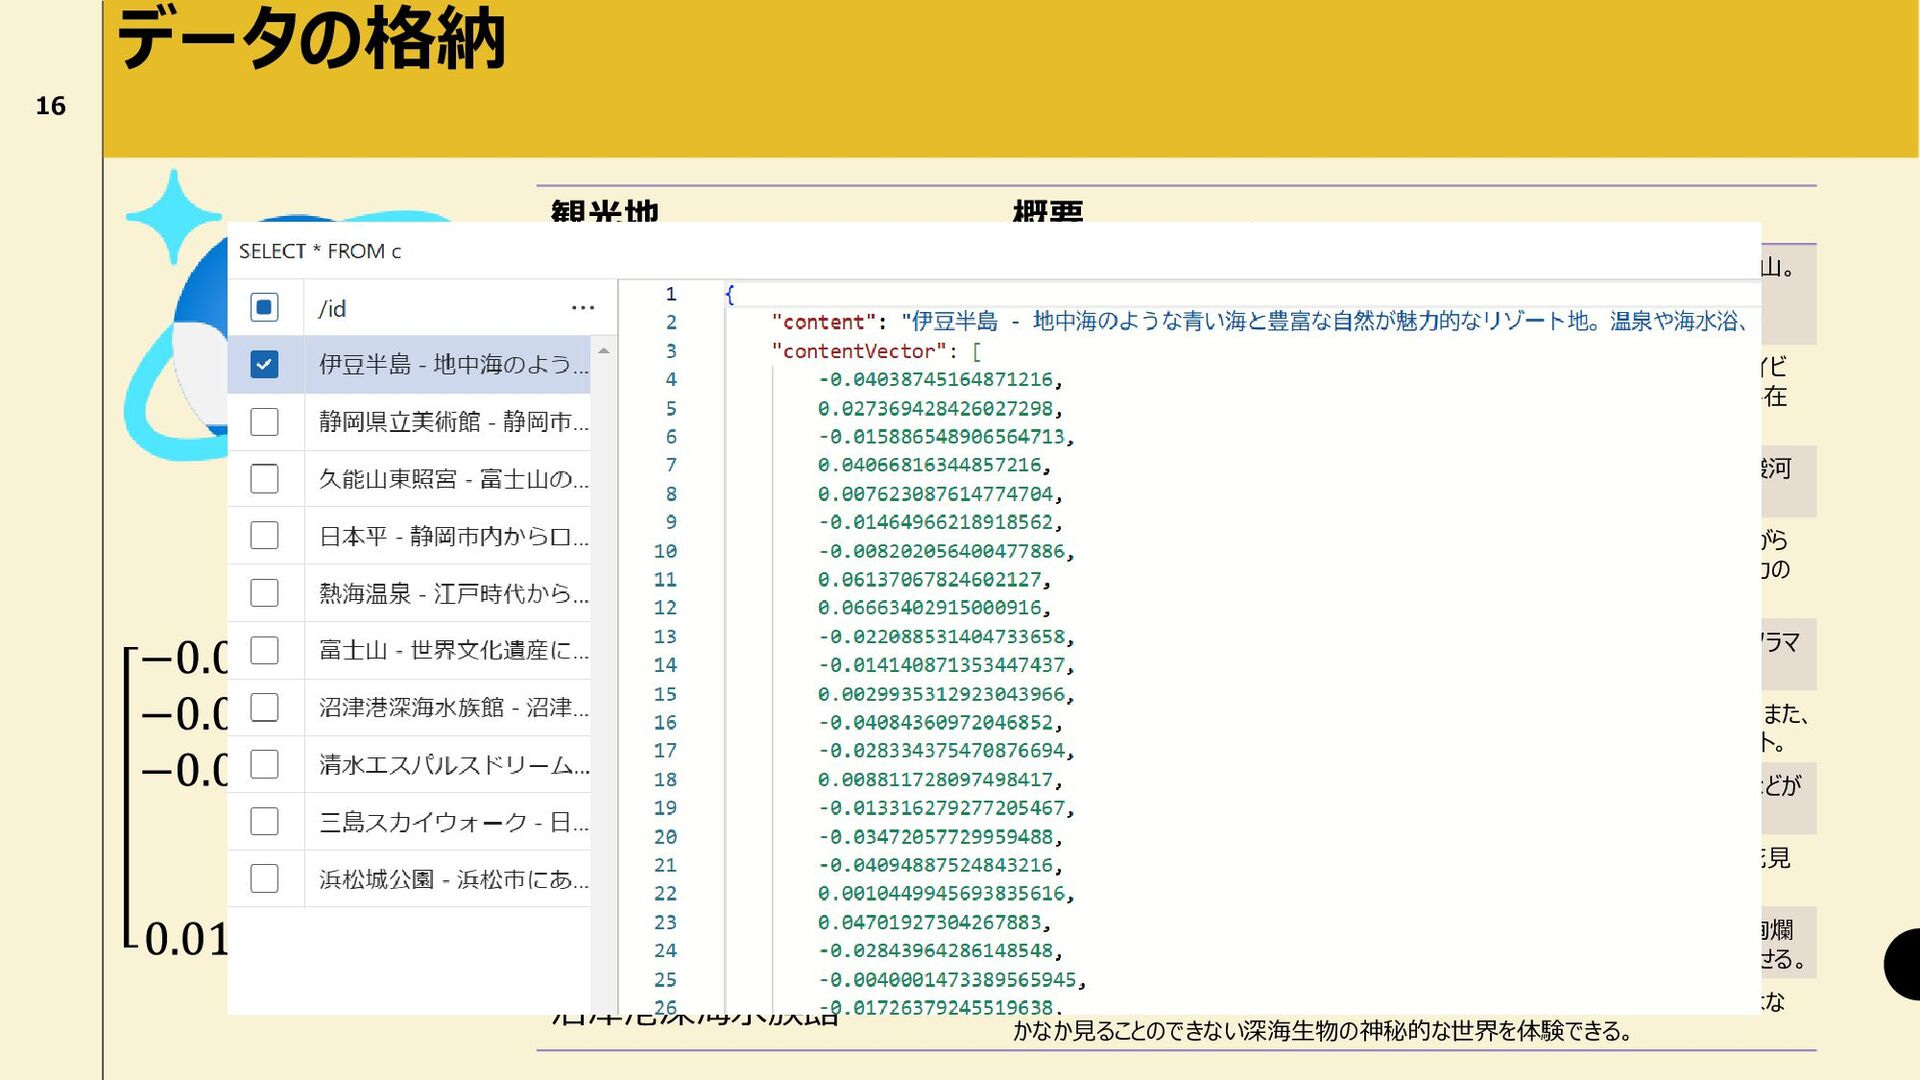This screenshot has width=1920, height=1080.
Task: Check the 沼津港深海水族館 row checkbox
Action: coord(264,707)
